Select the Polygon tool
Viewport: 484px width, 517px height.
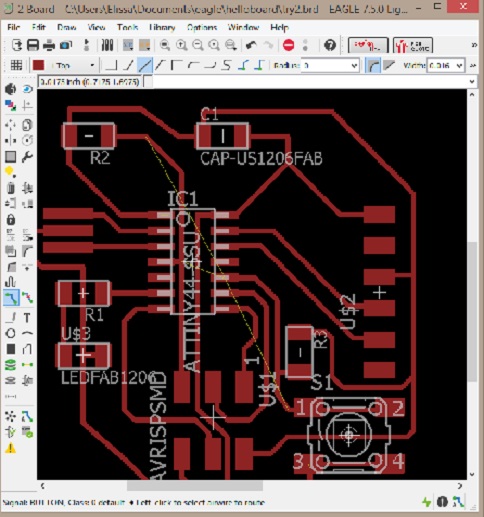point(27,349)
